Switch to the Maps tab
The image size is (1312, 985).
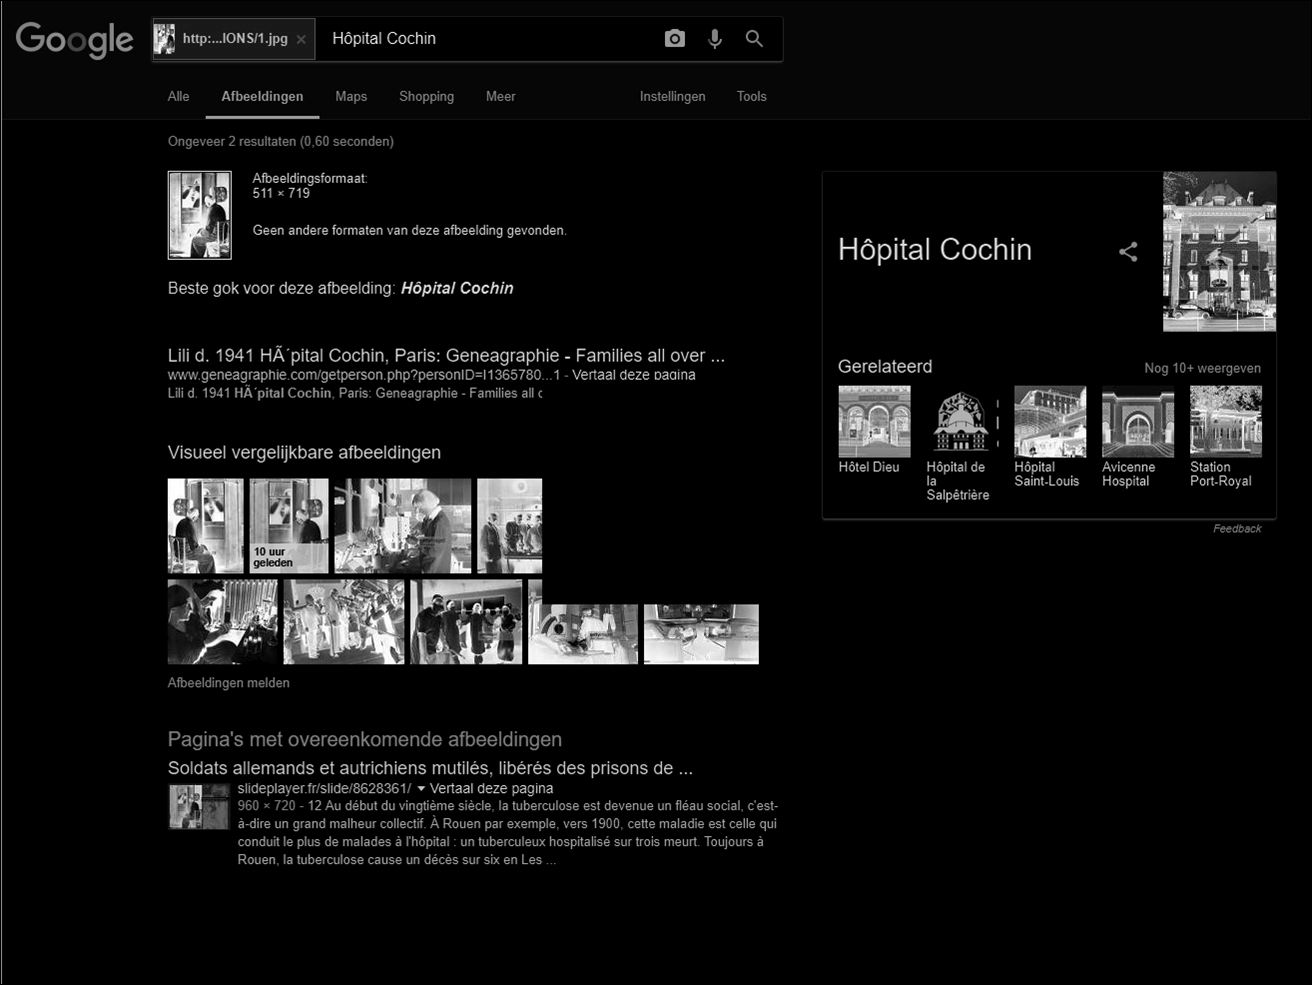351,97
